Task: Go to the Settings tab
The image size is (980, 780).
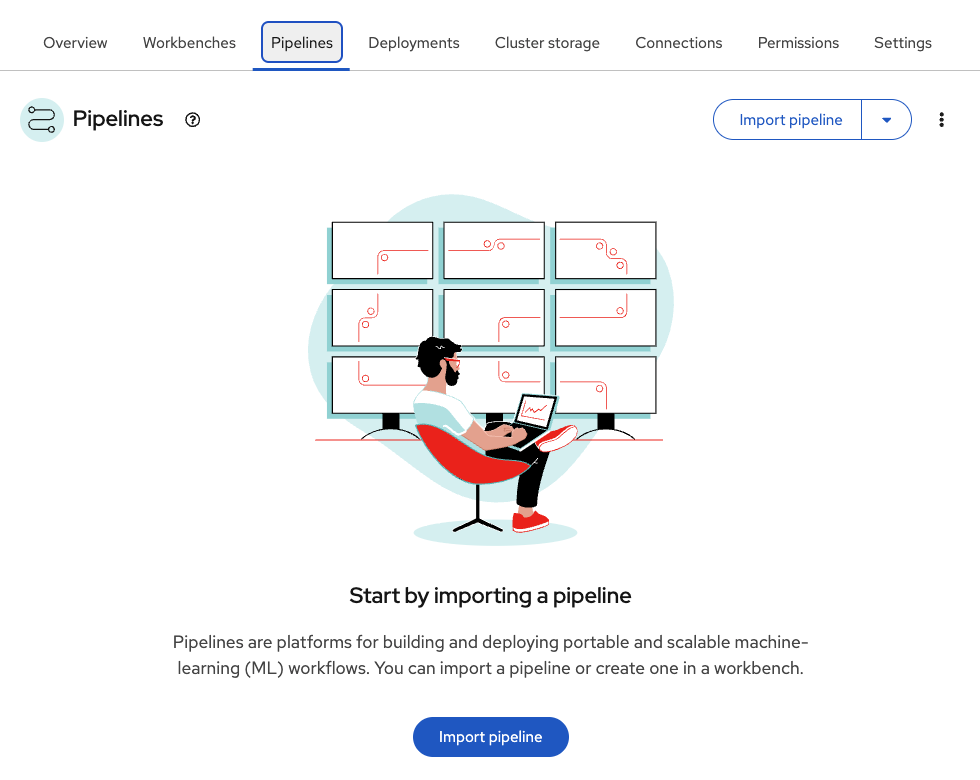Action: 903,43
